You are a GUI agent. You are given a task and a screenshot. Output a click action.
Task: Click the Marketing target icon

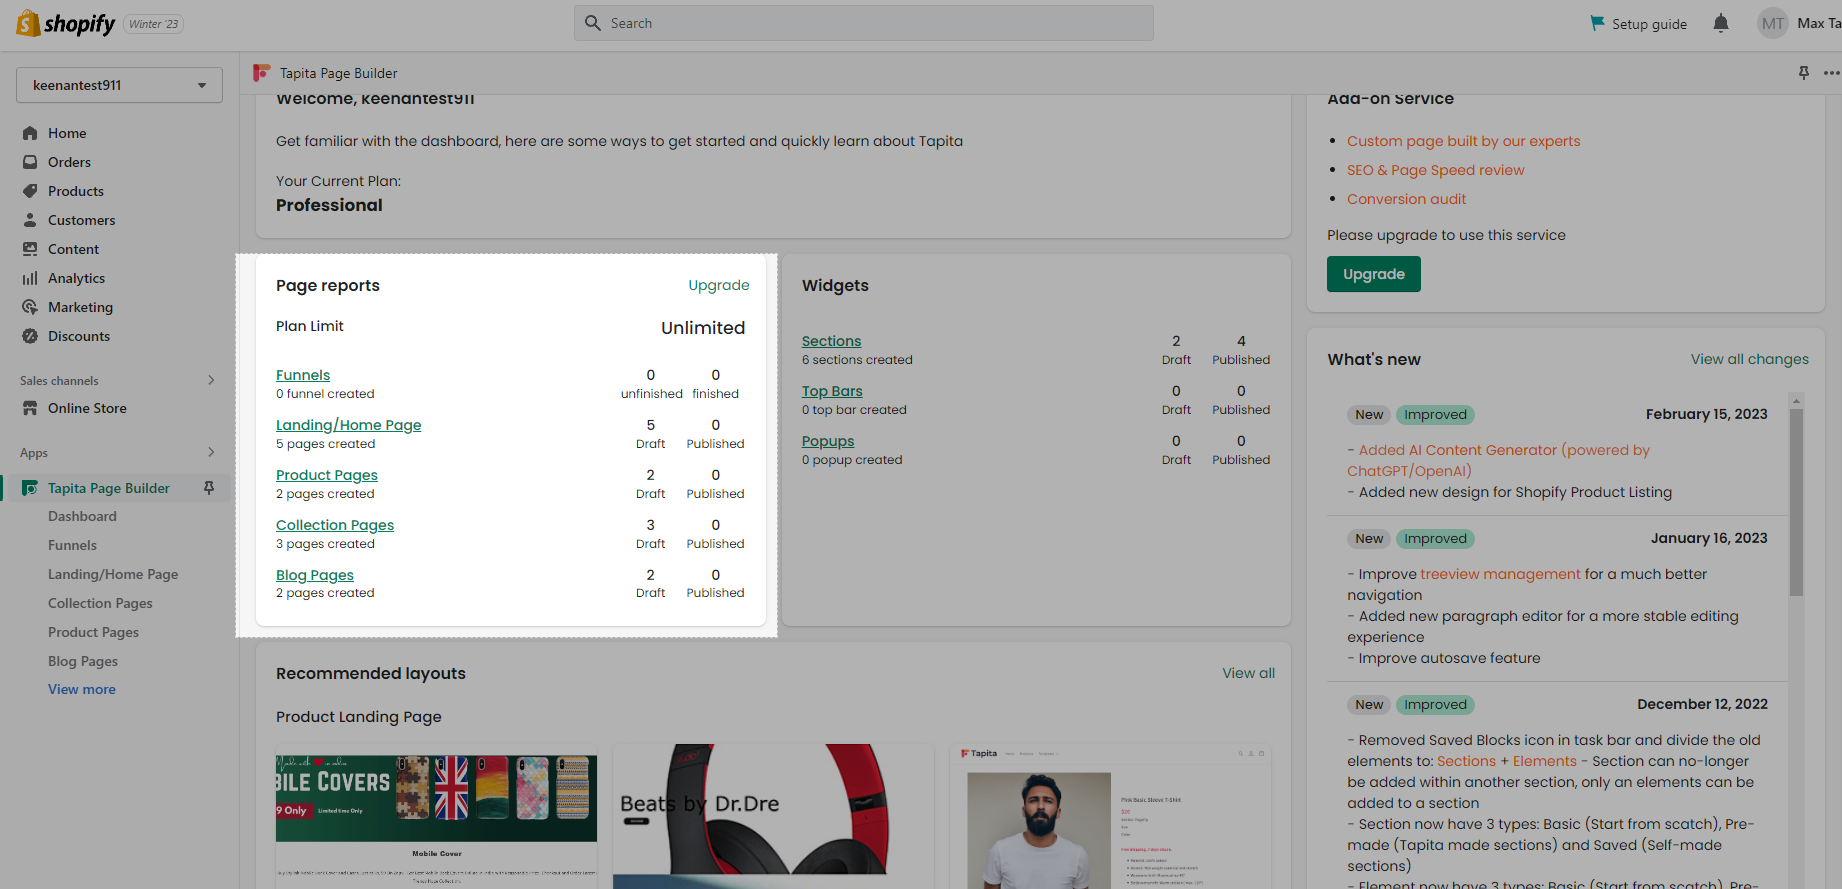[x=30, y=307]
